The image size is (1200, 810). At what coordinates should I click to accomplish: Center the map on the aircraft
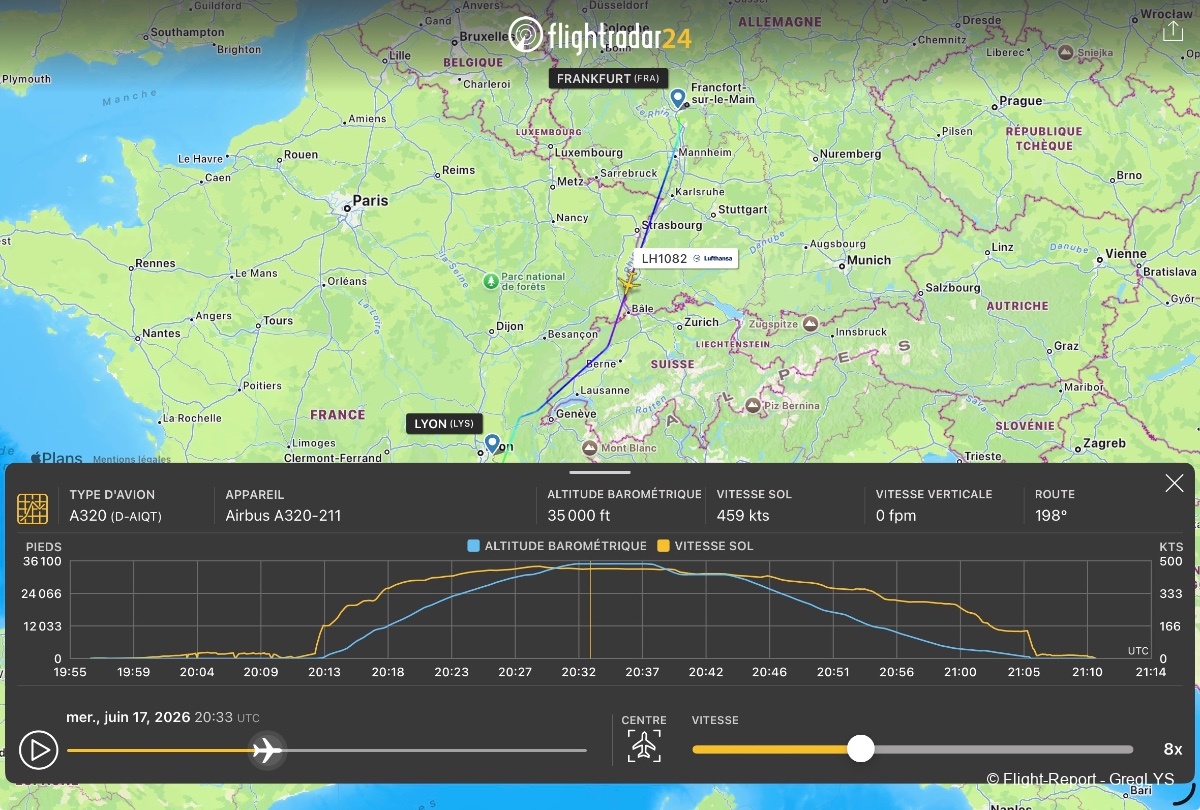645,746
